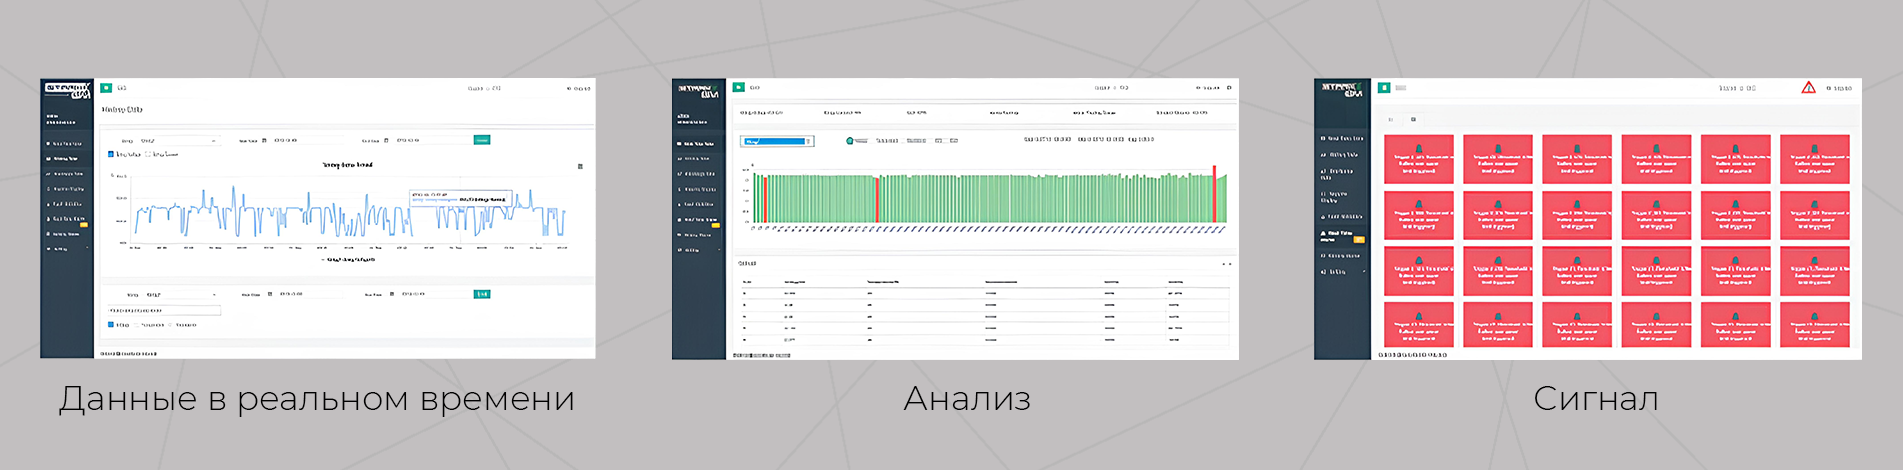Click round green icon beside blue dropdown
The height and width of the screenshot is (470, 1903).
point(850,141)
